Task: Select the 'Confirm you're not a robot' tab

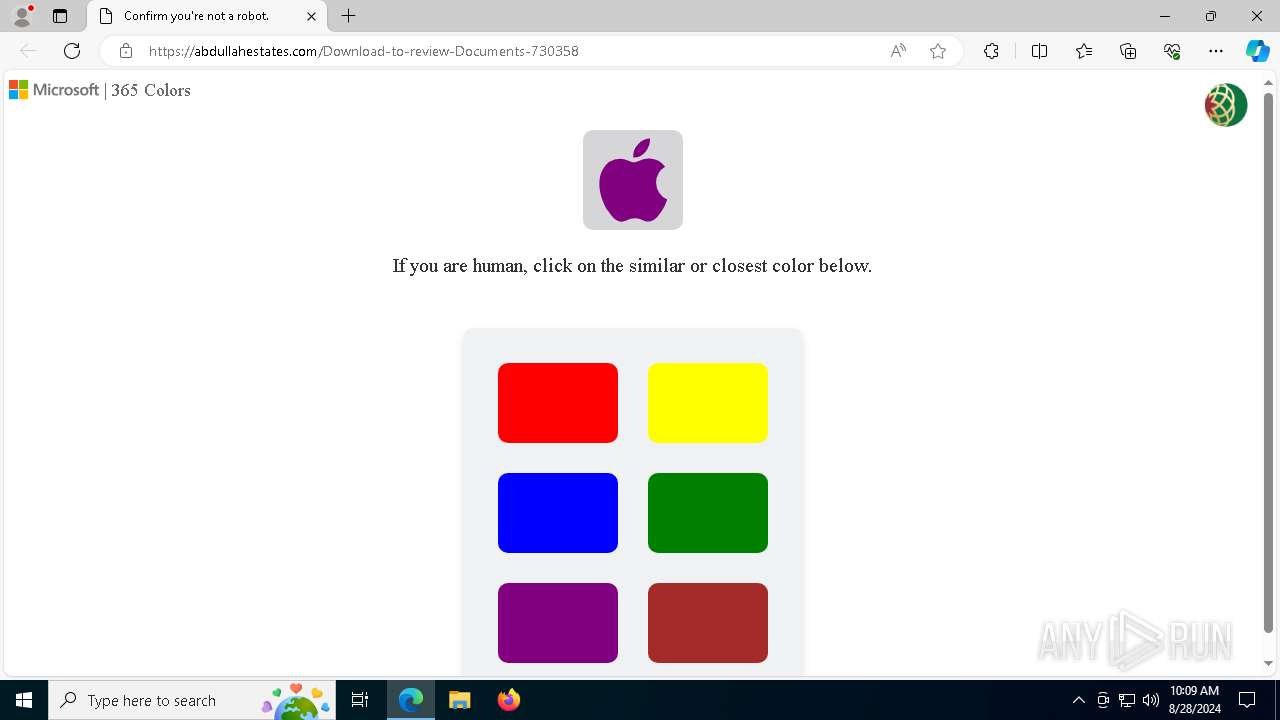Action: [207, 16]
